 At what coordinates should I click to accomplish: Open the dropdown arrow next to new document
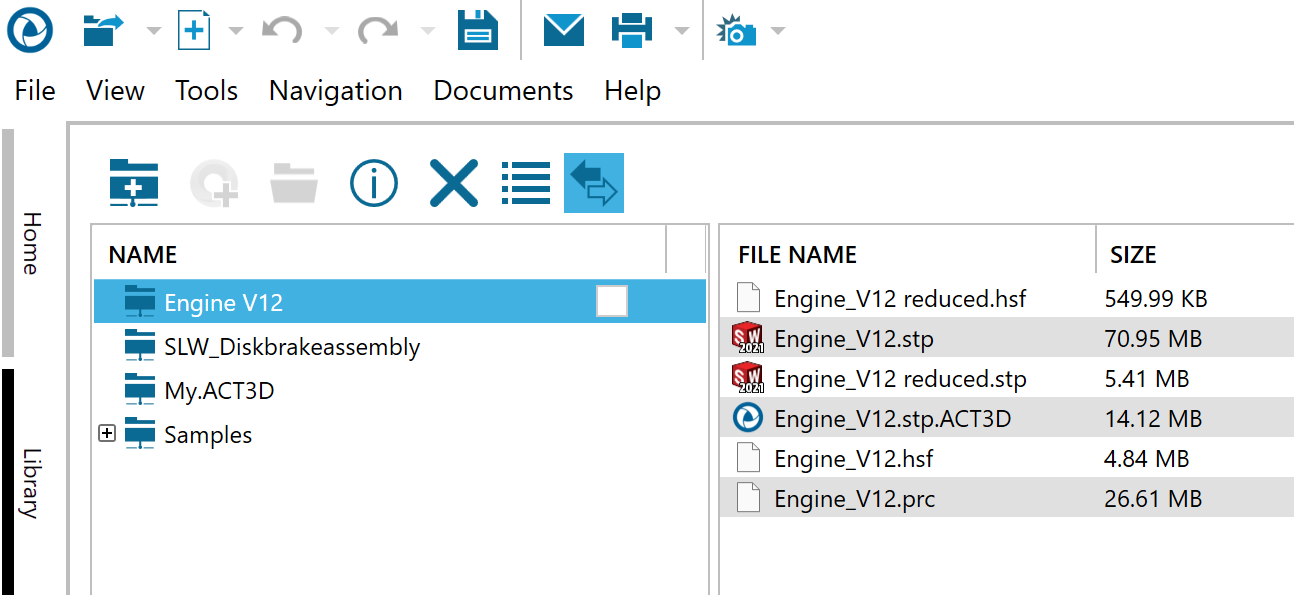236,30
